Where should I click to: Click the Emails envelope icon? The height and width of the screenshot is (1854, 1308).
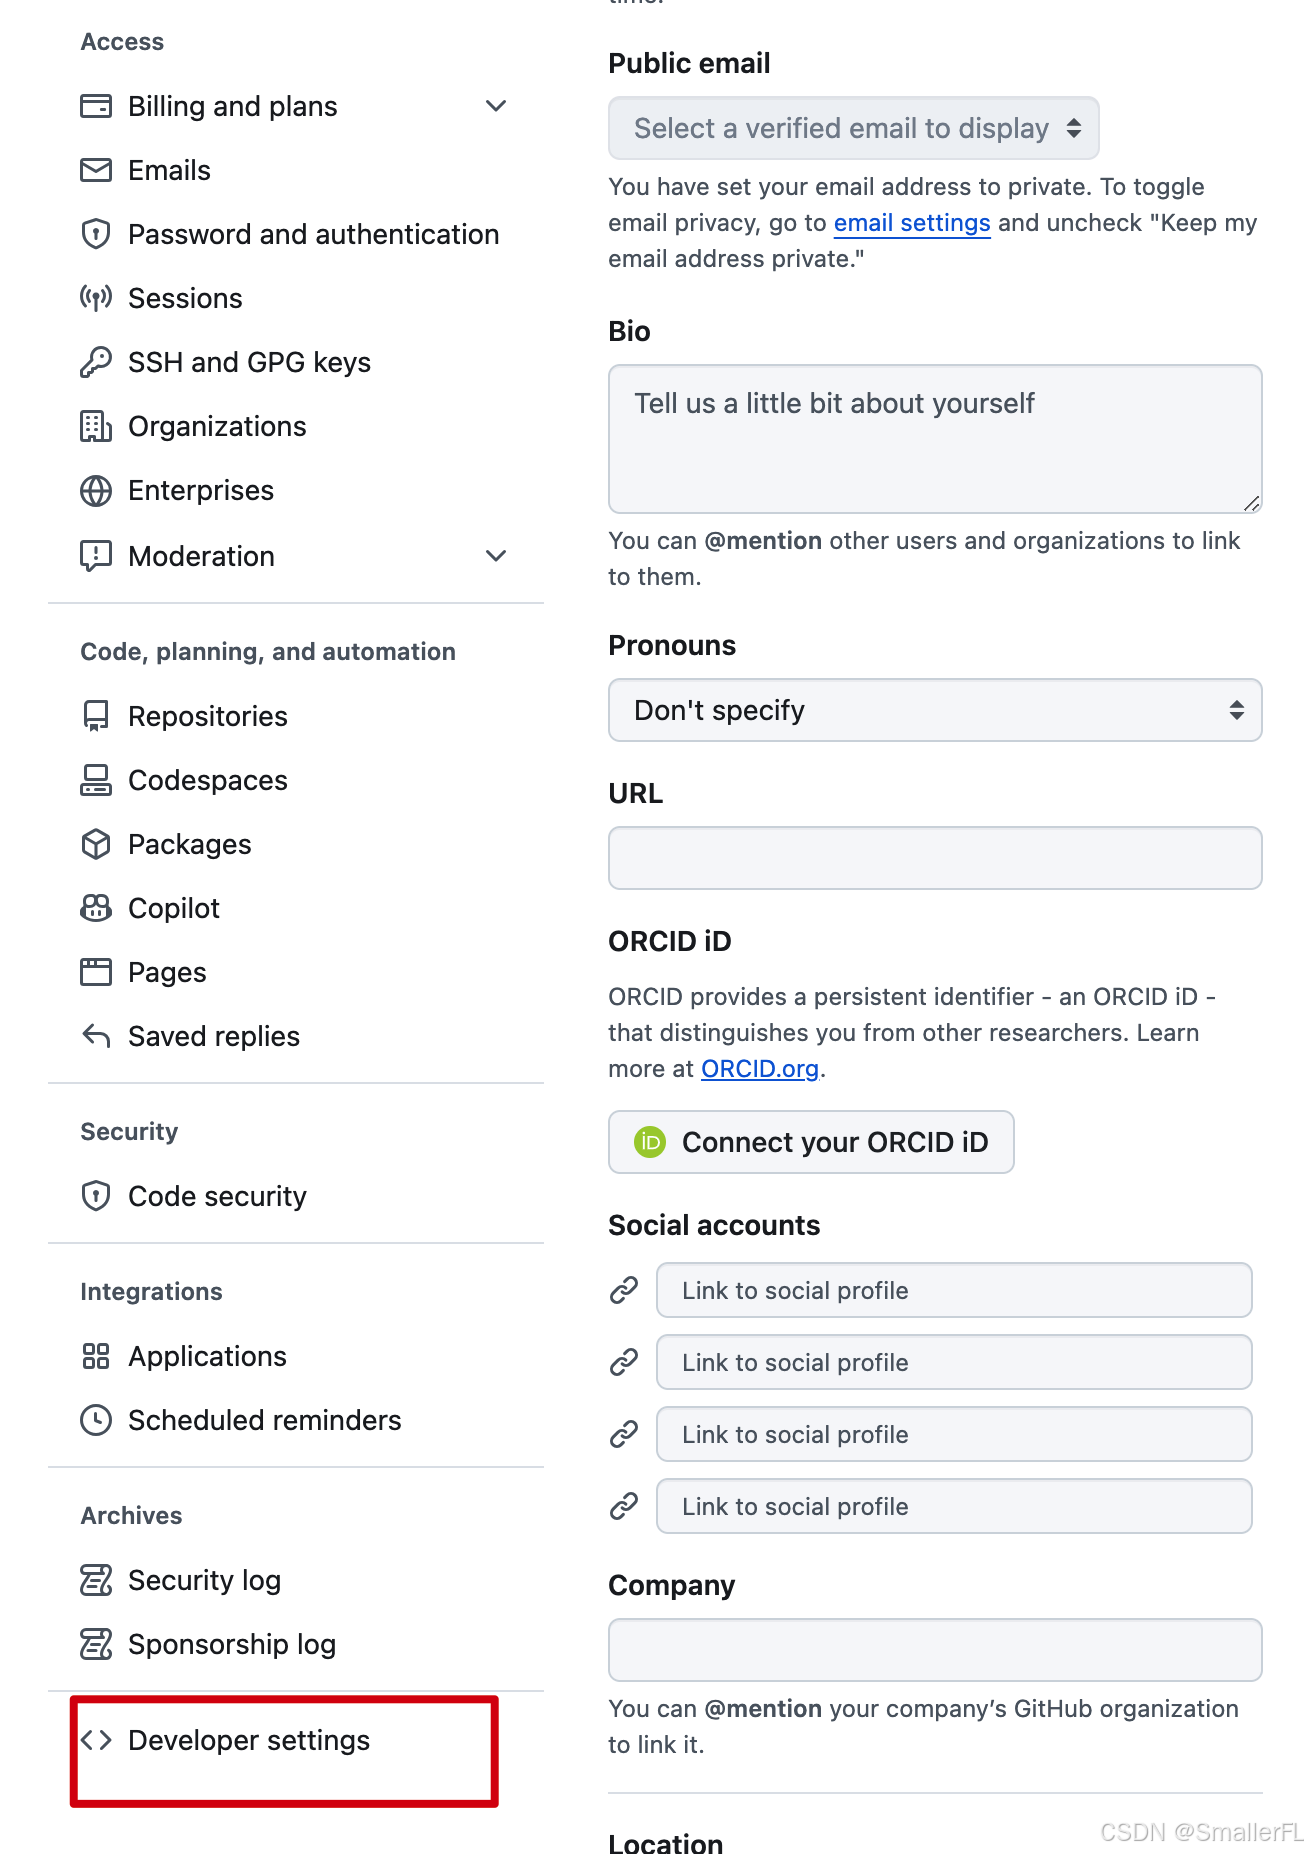point(96,170)
